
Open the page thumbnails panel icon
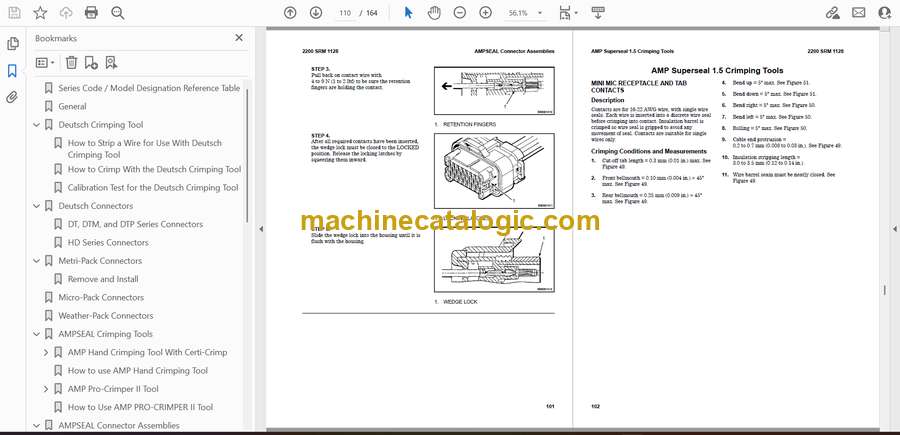point(13,44)
